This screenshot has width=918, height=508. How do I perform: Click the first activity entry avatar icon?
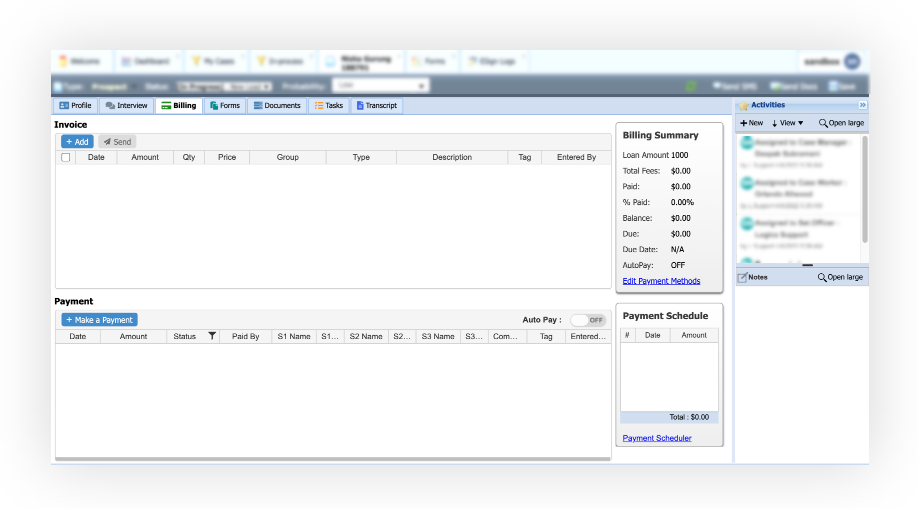click(746, 143)
